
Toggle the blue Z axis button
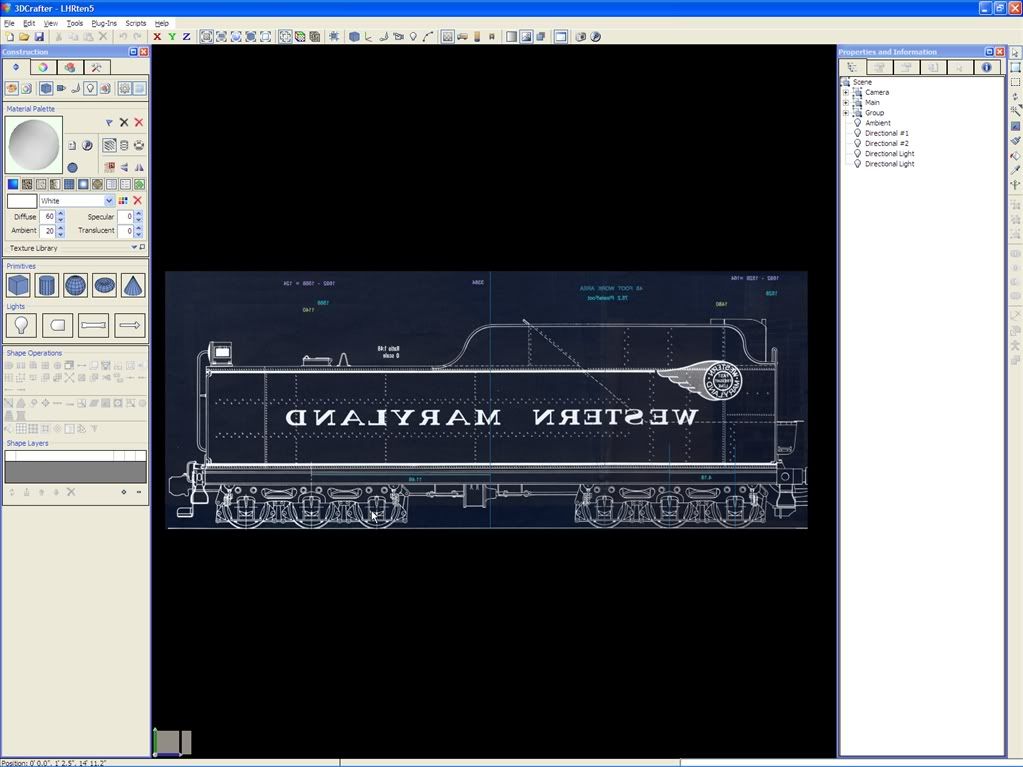point(187,37)
